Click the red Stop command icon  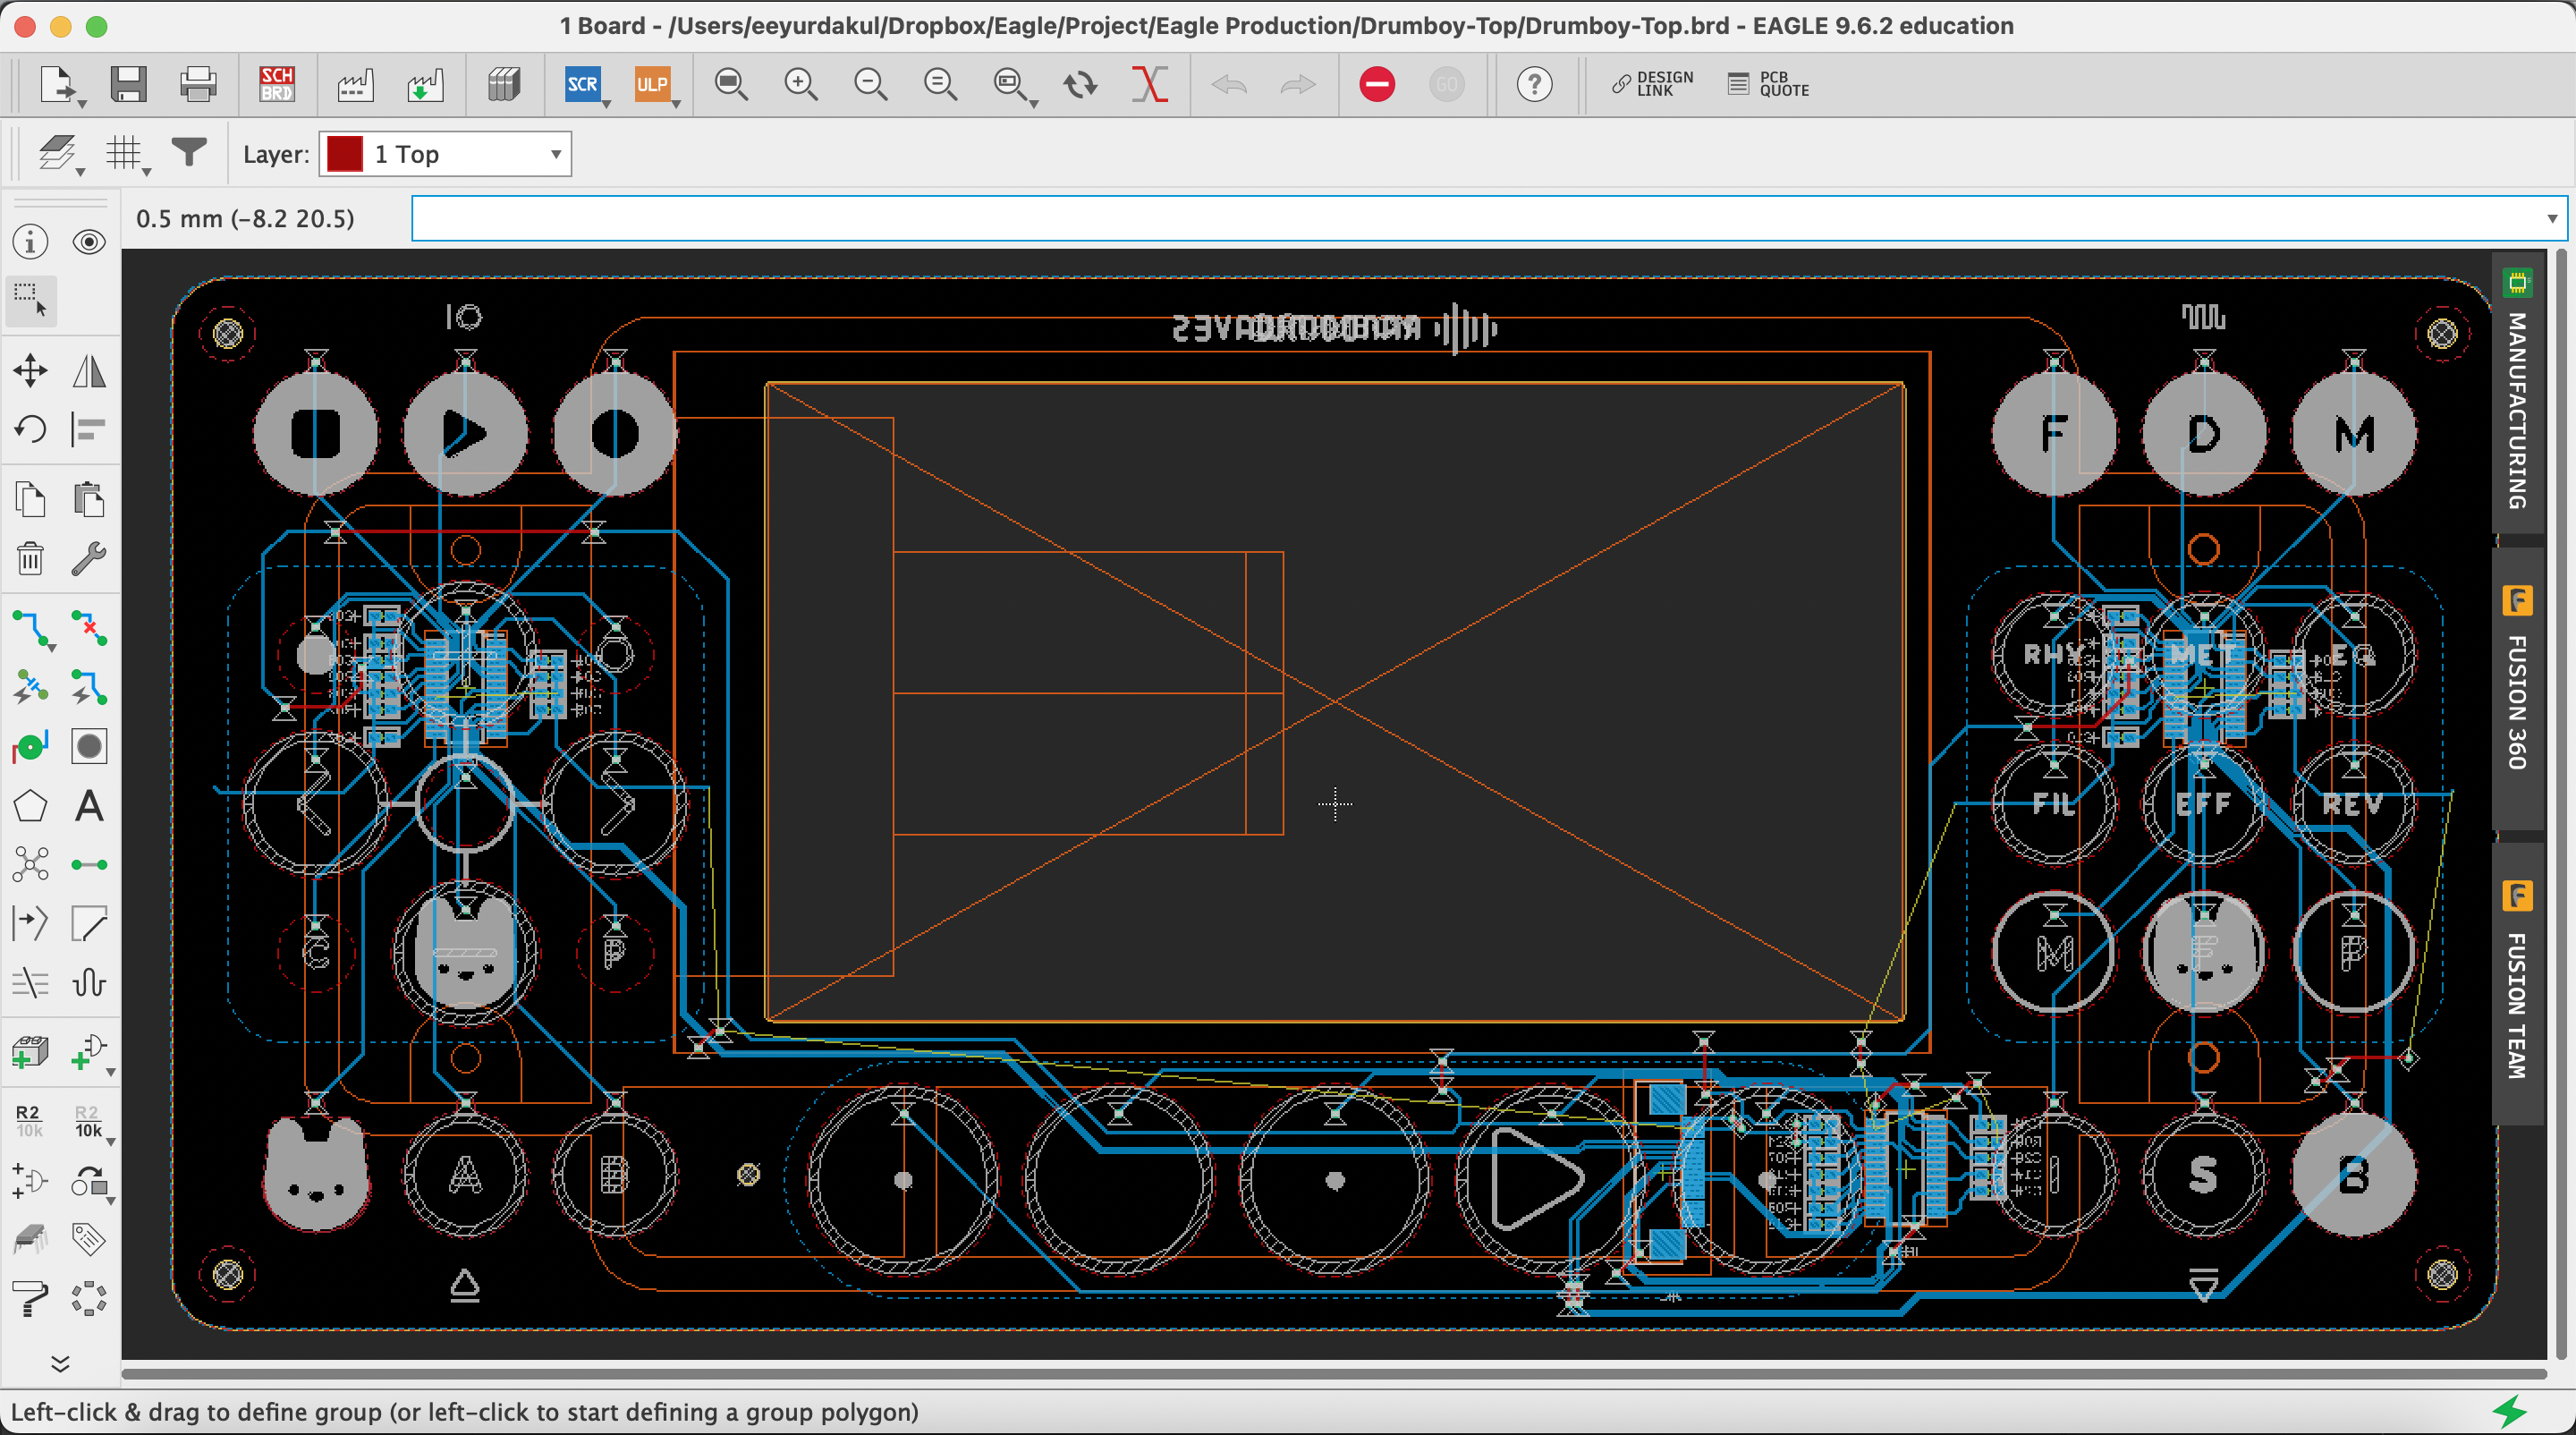point(1377,85)
